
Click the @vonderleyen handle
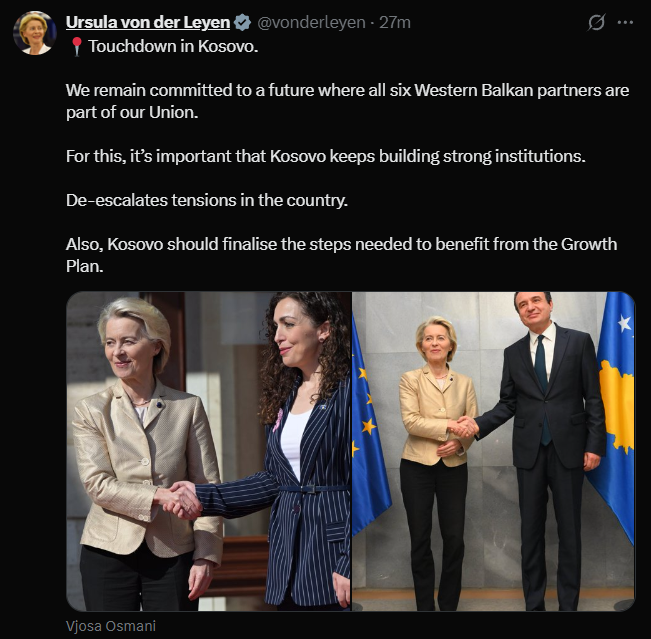[311, 22]
